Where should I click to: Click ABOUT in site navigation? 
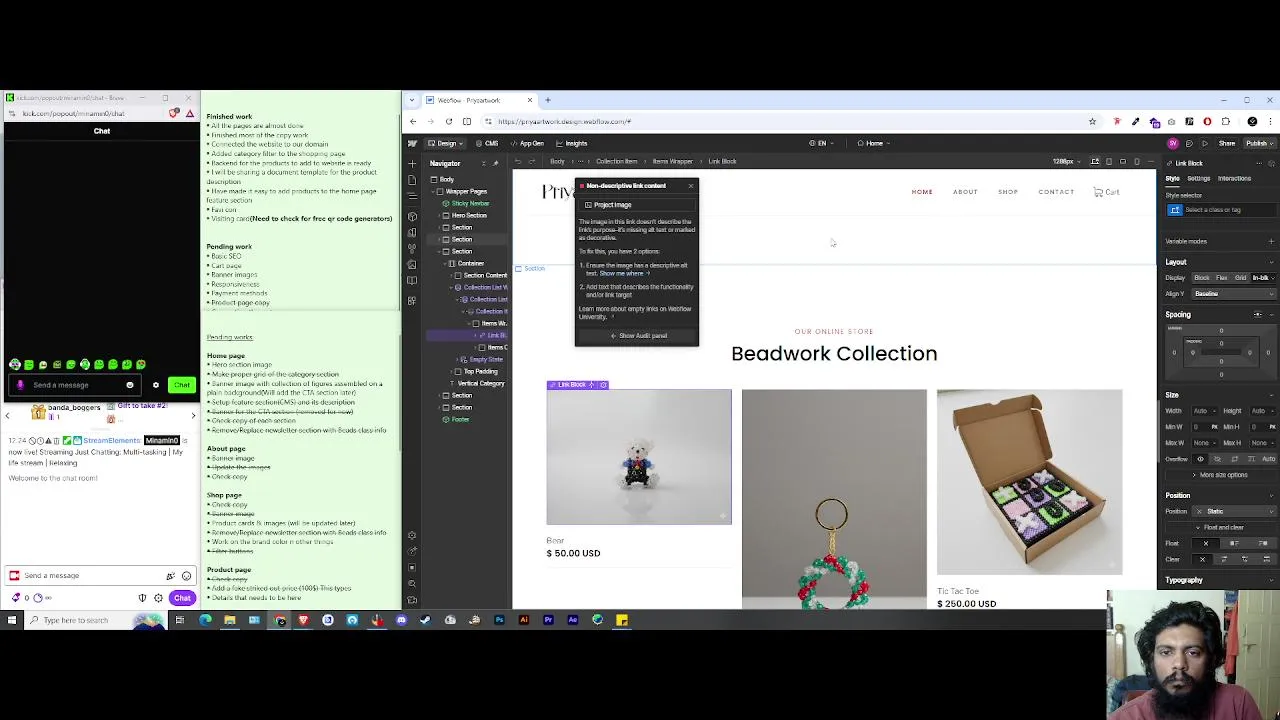click(x=965, y=192)
